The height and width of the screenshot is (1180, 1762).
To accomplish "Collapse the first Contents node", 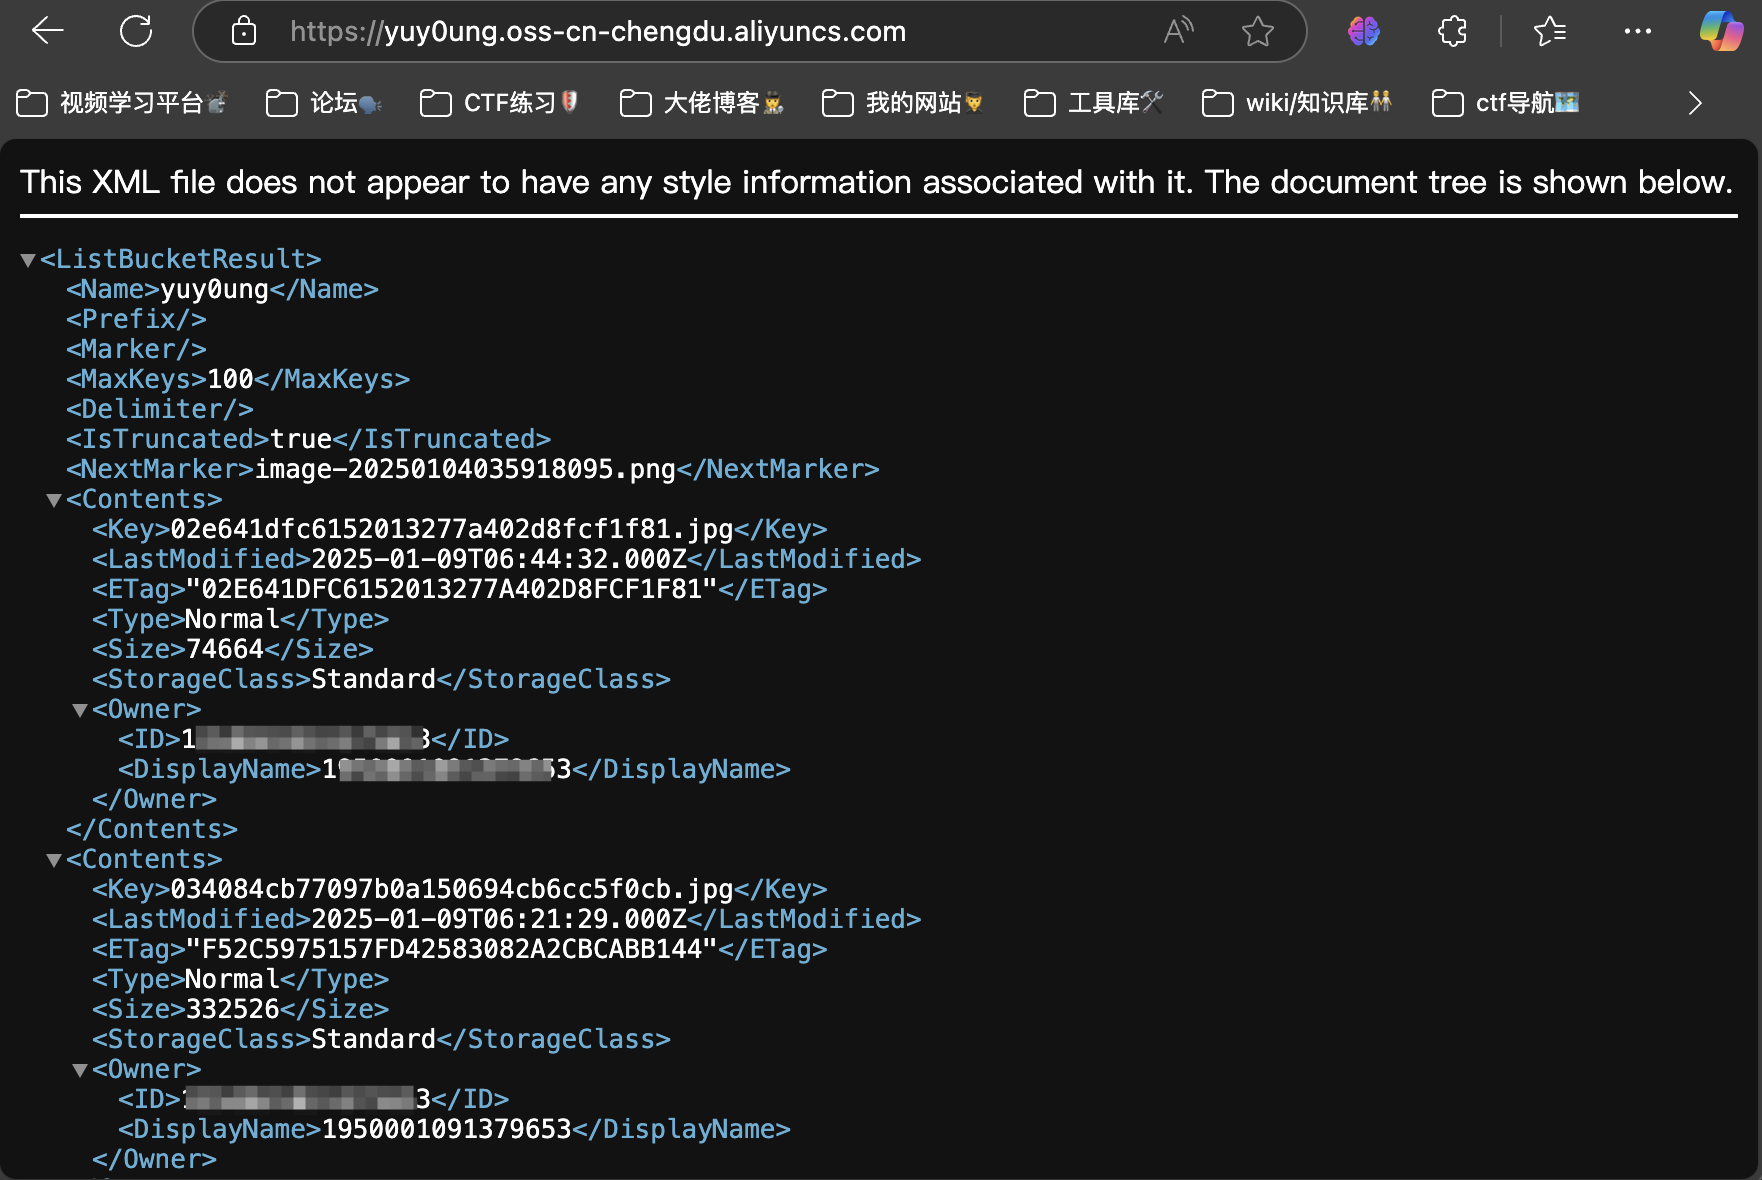I will click(x=54, y=500).
